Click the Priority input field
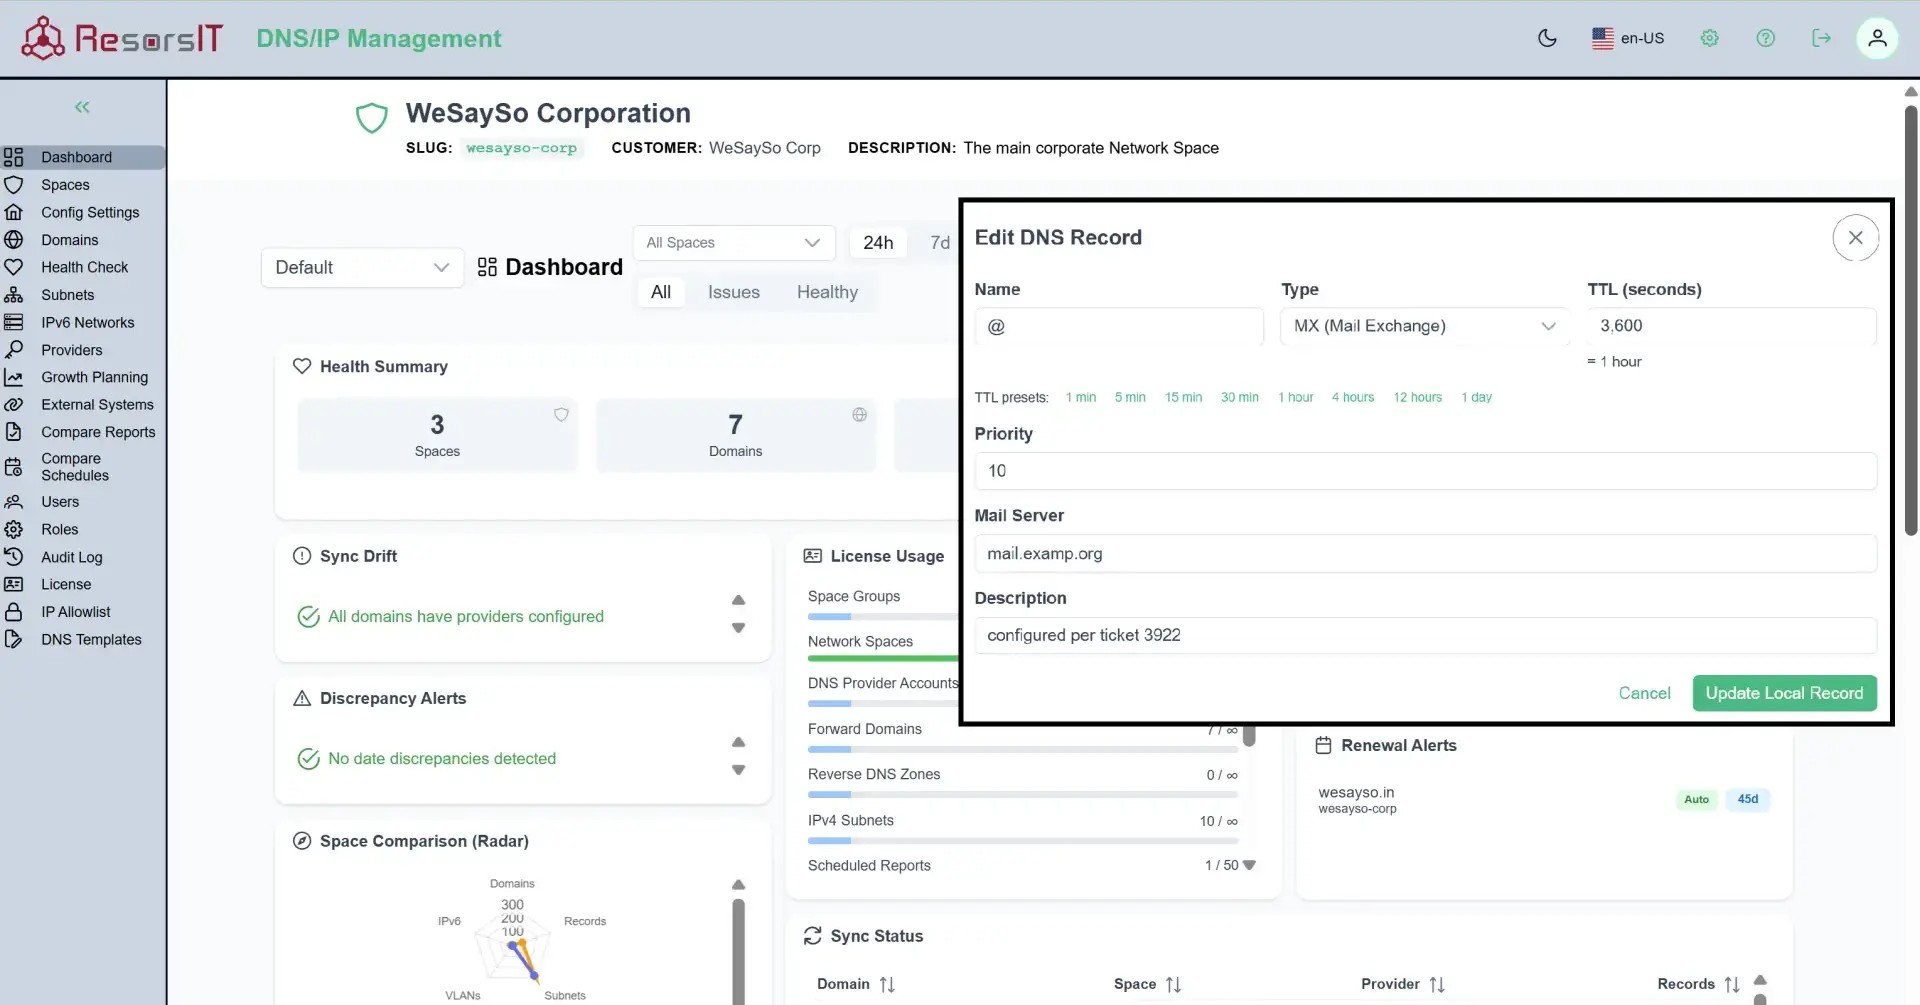Screen dimensions: 1920x1005 pyautogui.click(x=1425, y=471)
